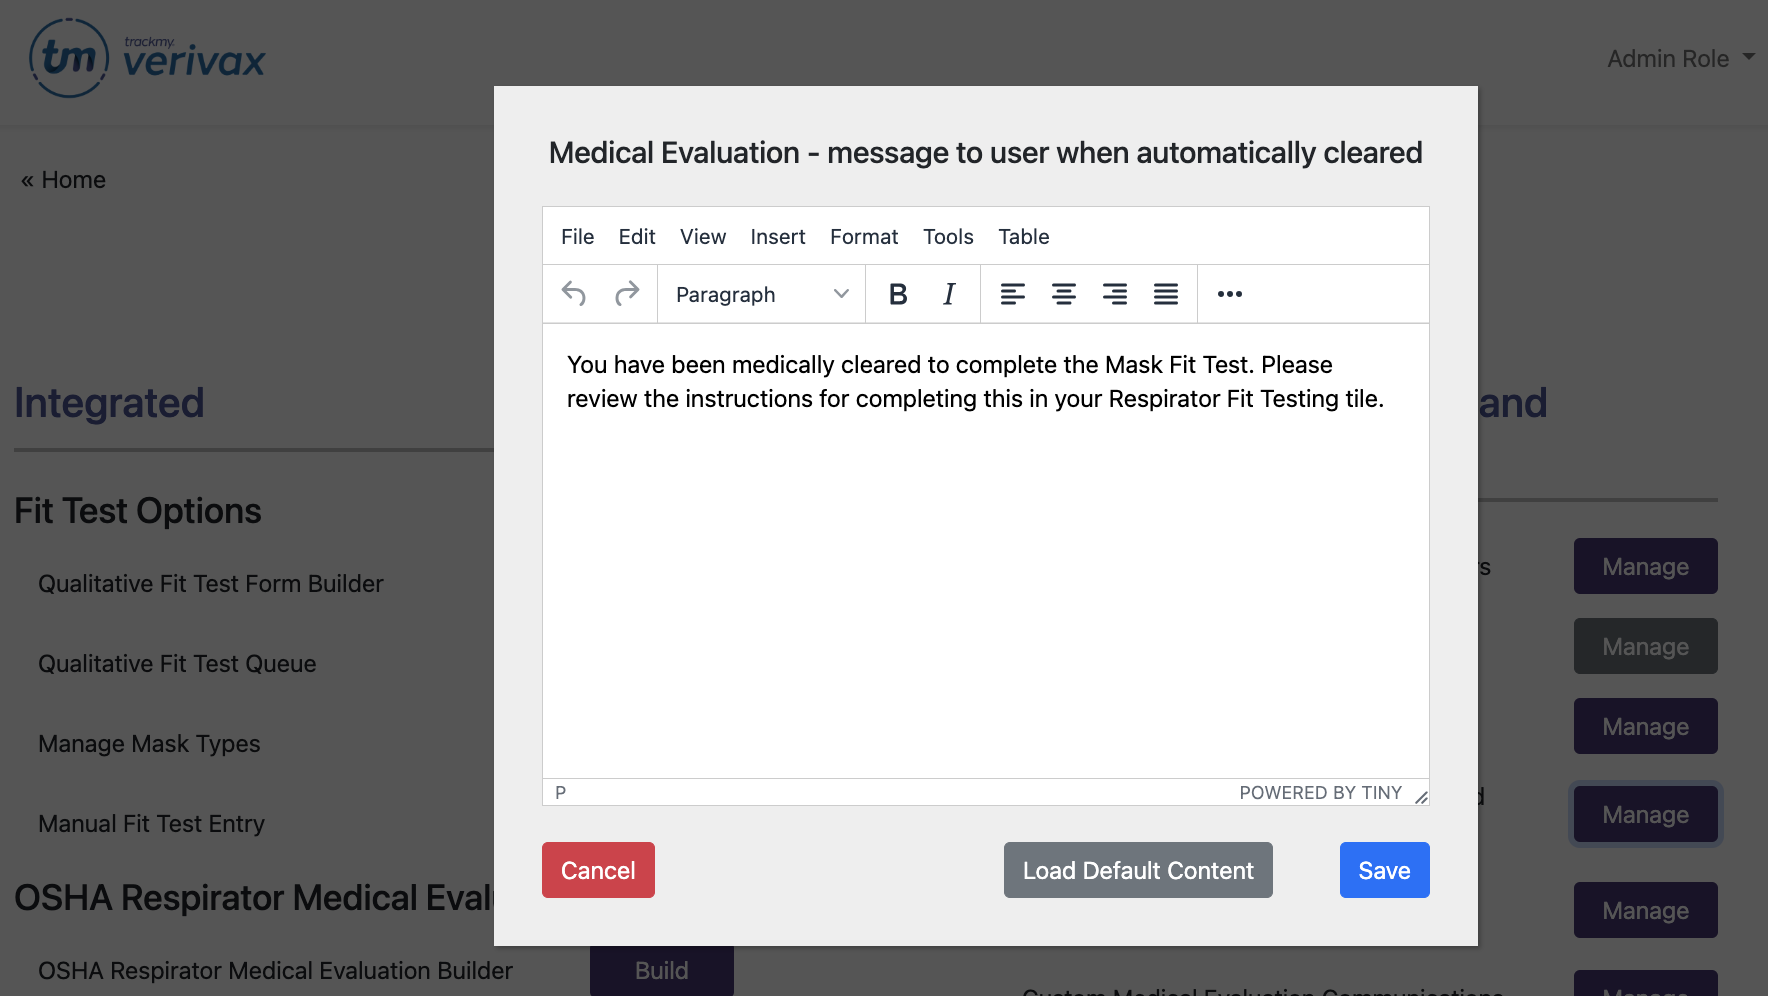Toggle bold text formatting
The width and height of the screenshot is (1768, 996).
point(898,294)
